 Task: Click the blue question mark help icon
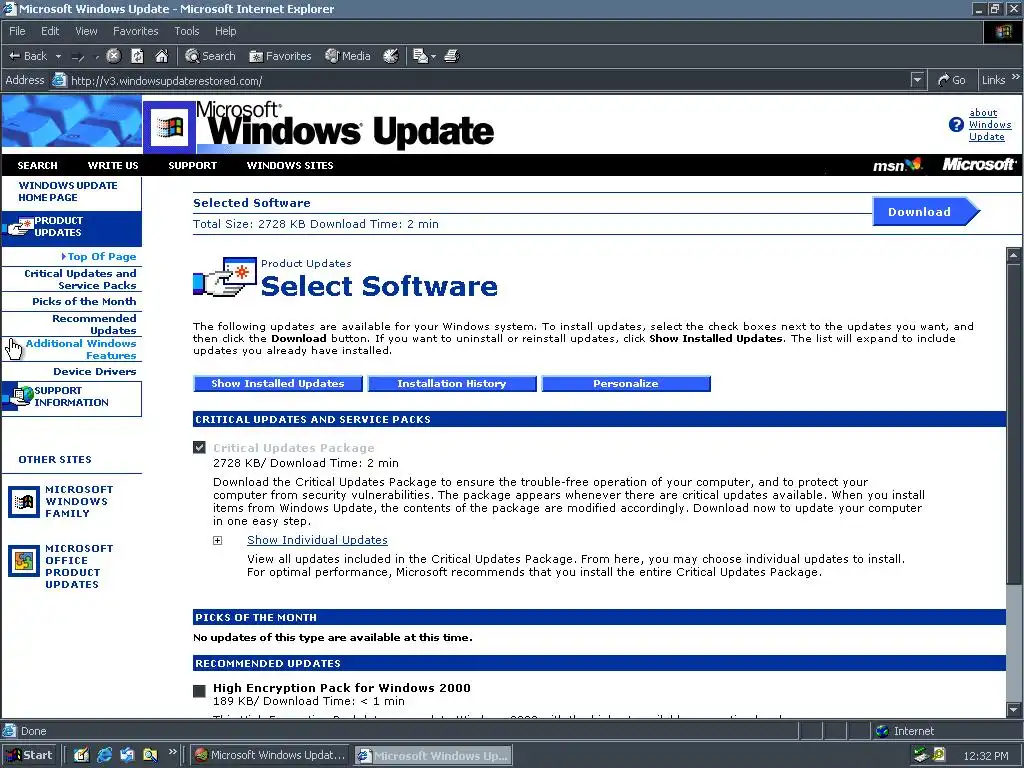click(x=956, y=124)
